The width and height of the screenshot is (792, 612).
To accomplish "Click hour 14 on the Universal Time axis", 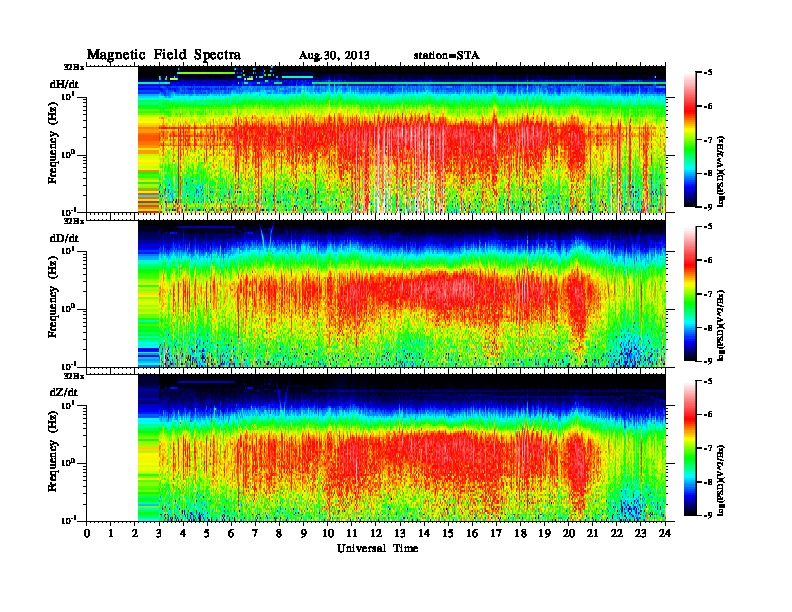I will point(424,534).
